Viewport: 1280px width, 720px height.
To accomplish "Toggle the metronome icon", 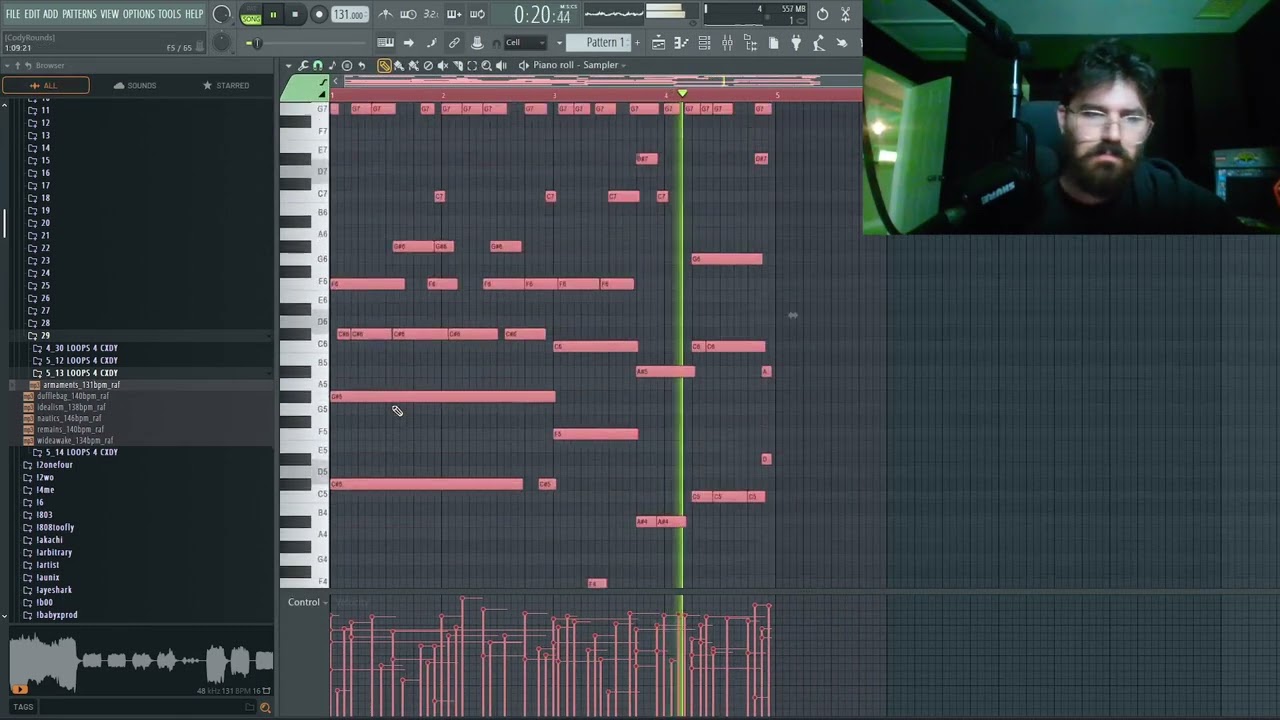I will point(385,14).
